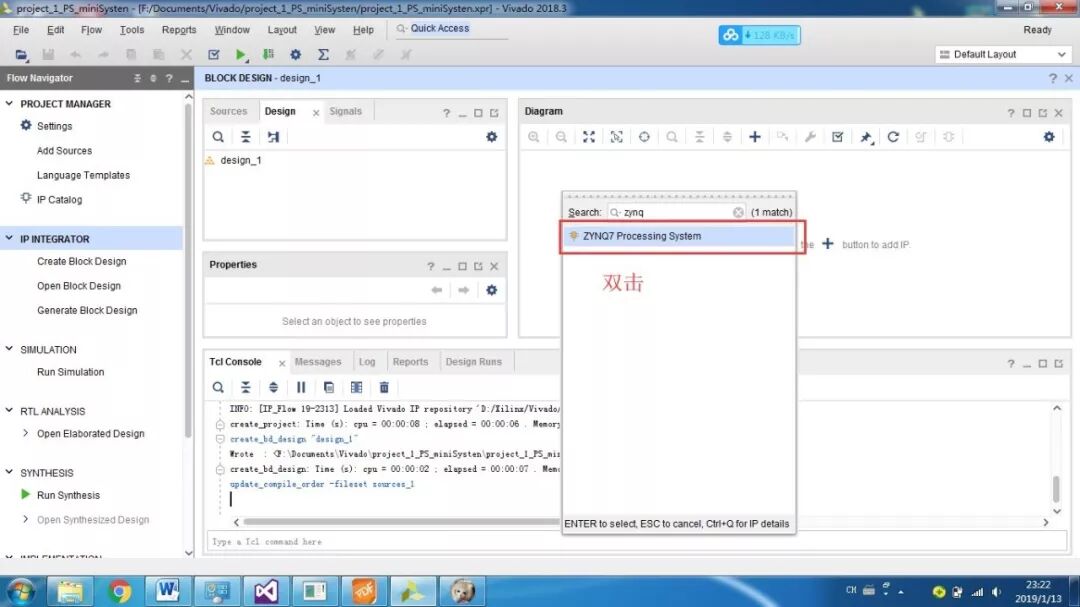The height and width of the screenshot is (607, 1080).
Task: Click the Tcl Console horizontal scrollbar
Action: (x=403, y=522)
